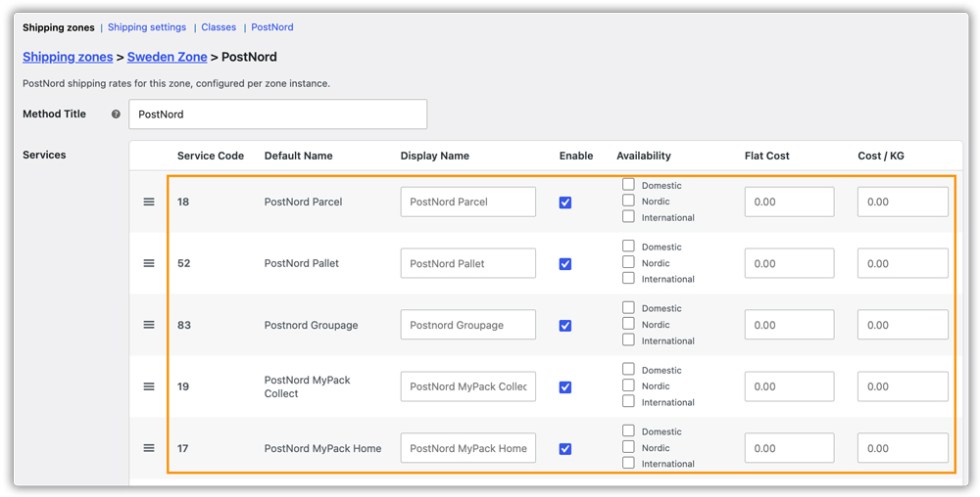Click Cost / KG field for MyPack Collect
The image size is (980, 497).
click(x=902, y=386)
